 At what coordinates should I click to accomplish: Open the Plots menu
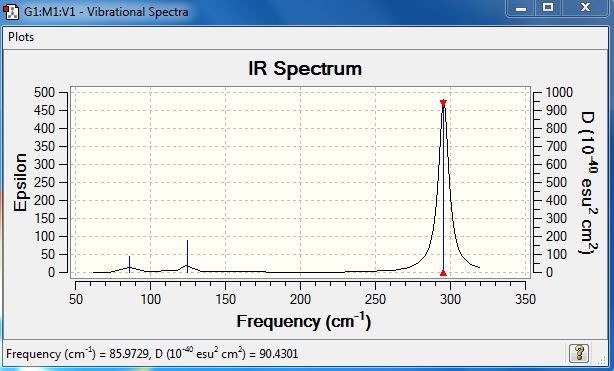tap(21, 37)
